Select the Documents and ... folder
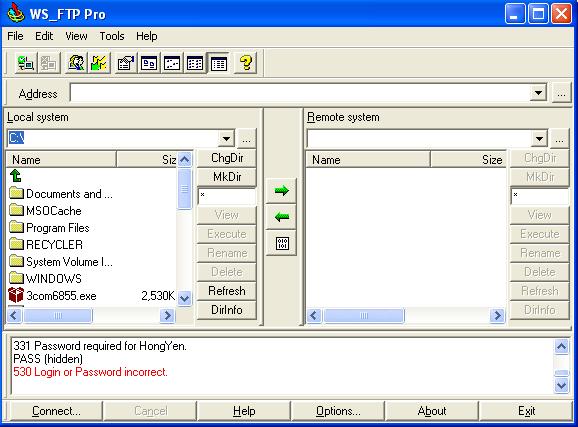578x427 pixels. click(61, 194)
